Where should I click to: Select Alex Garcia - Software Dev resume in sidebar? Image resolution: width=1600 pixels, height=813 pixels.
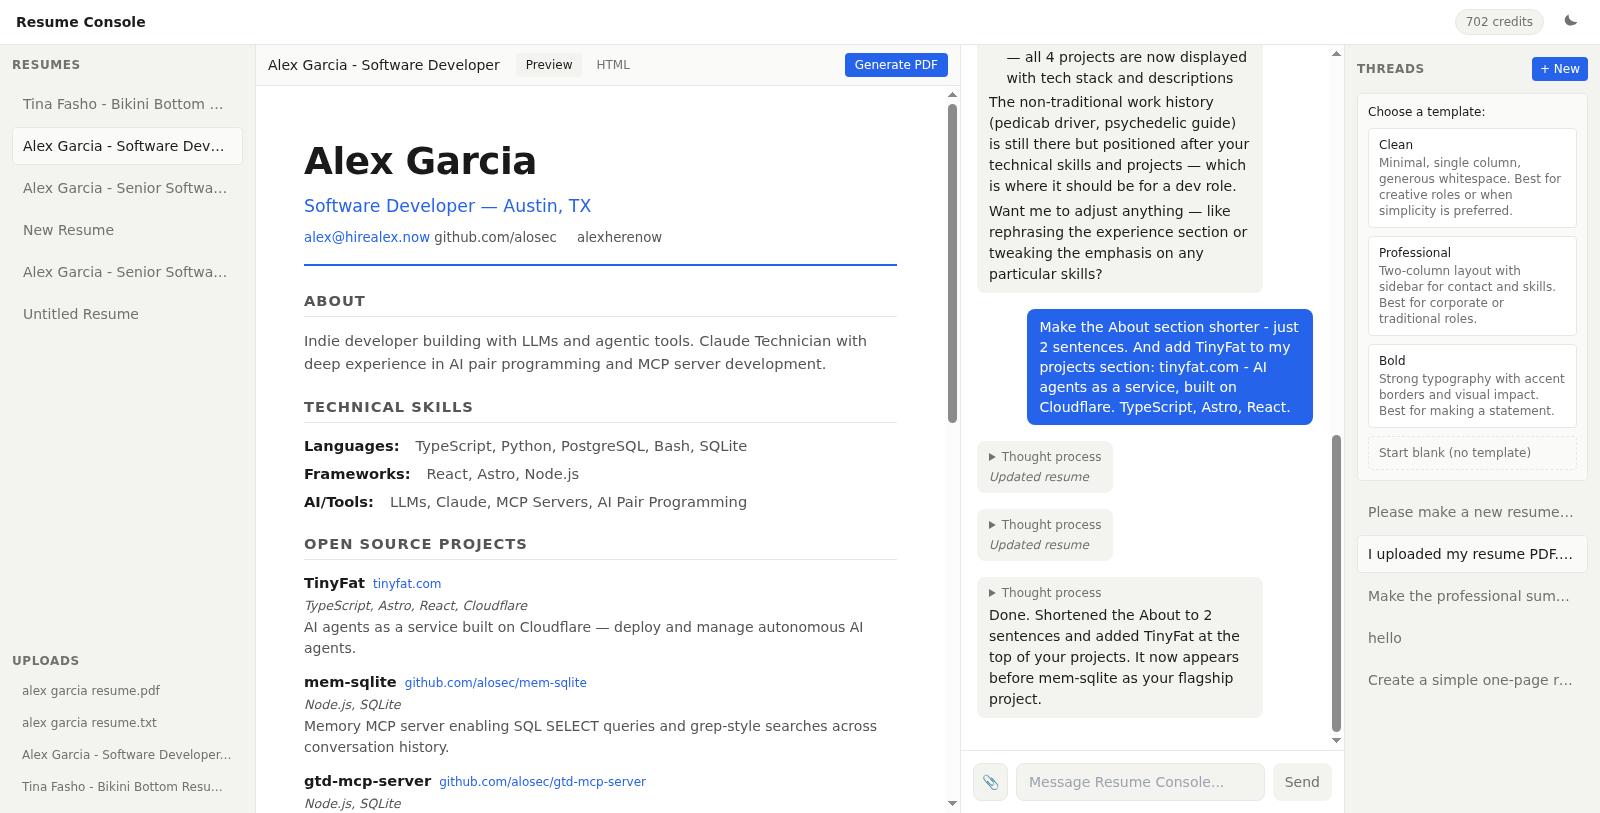click(x=127, y=146)
